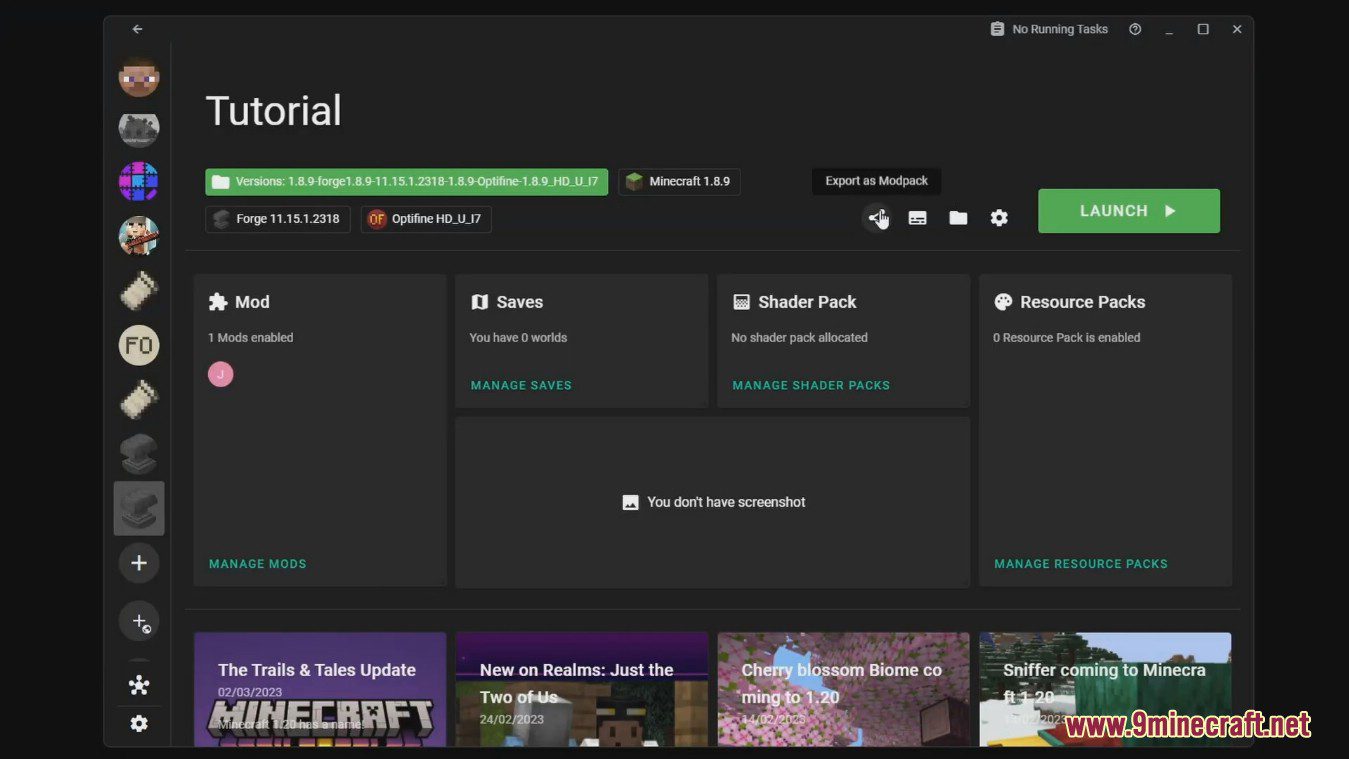The height and width of the screenshot is (759, 1349).
Task: Click the plus button to add instance
Action: pos(139,563)
